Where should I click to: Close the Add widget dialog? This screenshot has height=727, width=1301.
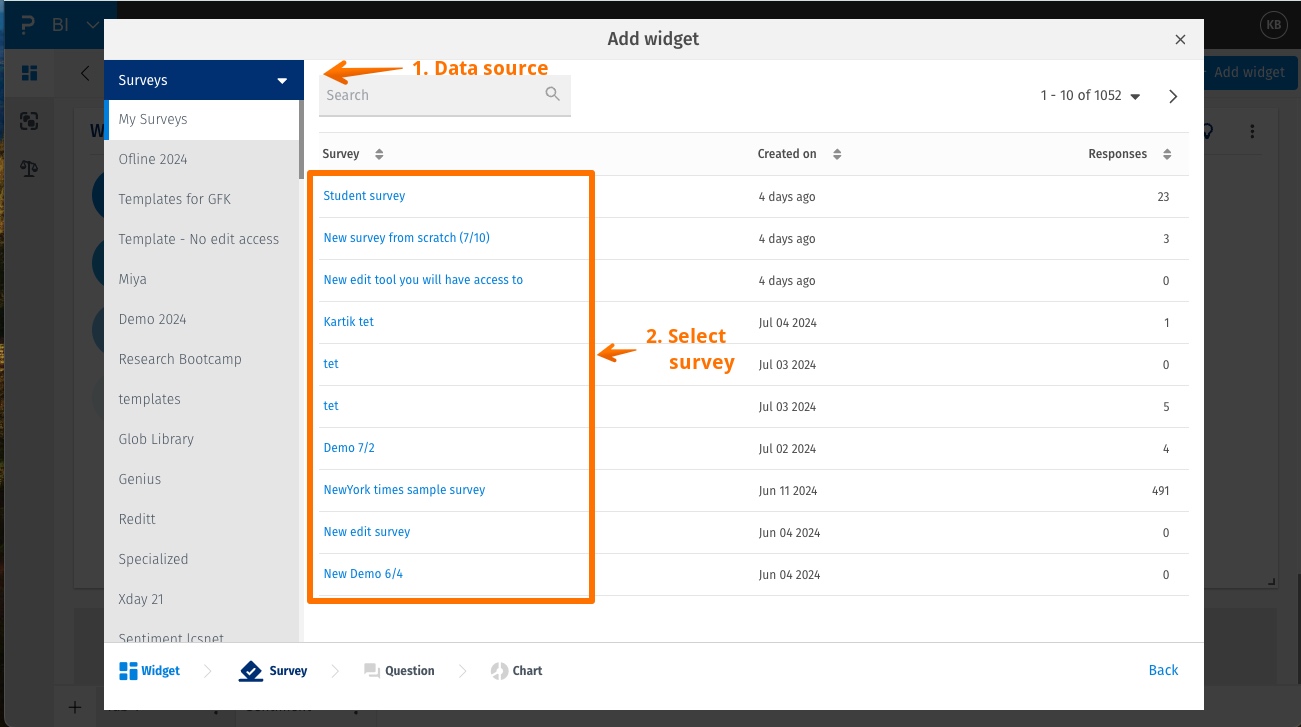coord(1180,40)
